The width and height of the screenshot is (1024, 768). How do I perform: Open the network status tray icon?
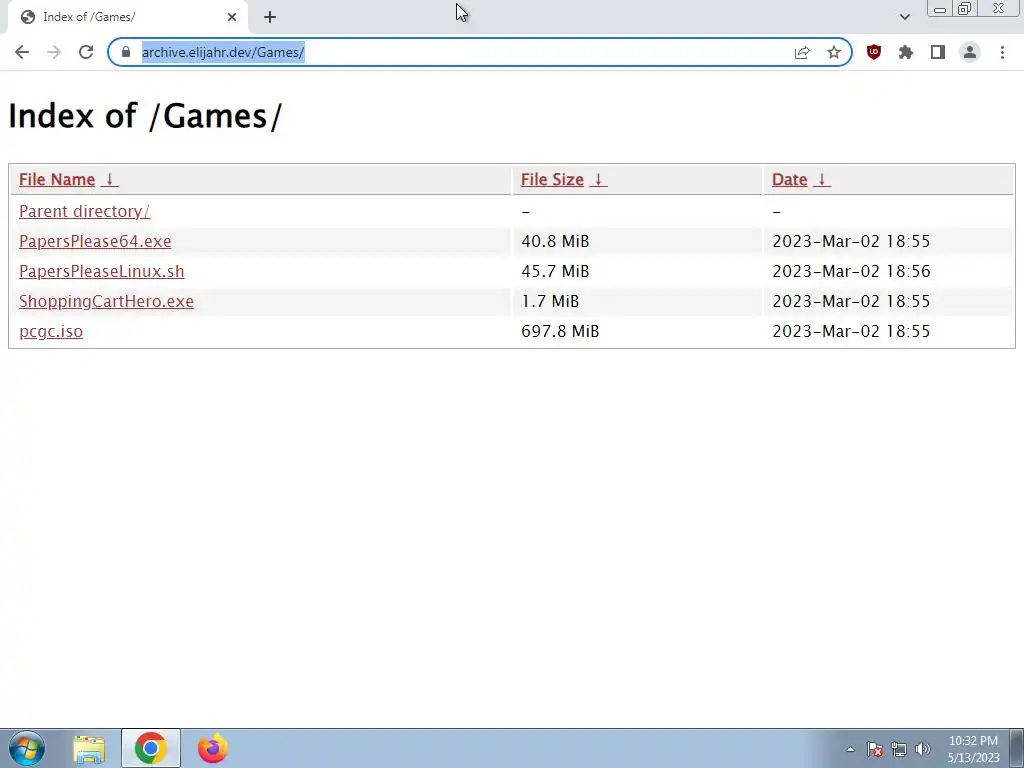click(x=899, y=749)
